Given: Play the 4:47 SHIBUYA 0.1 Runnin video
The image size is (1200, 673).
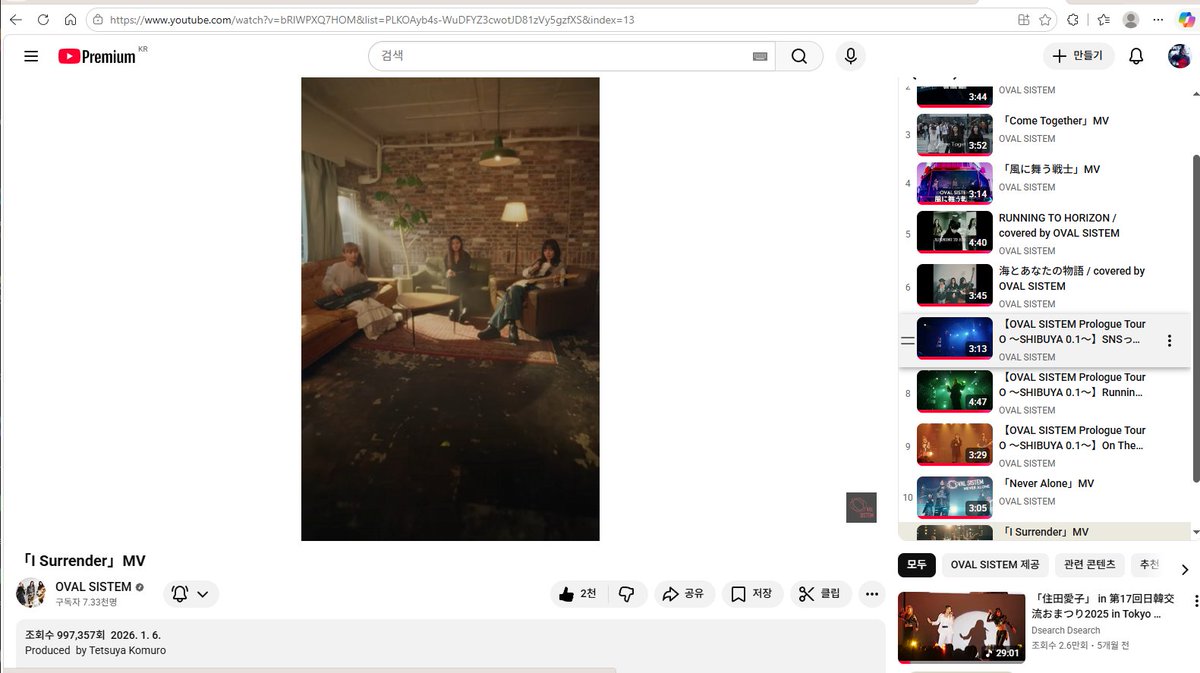Looking at the screenshot, I should (x=1044, y=393).
